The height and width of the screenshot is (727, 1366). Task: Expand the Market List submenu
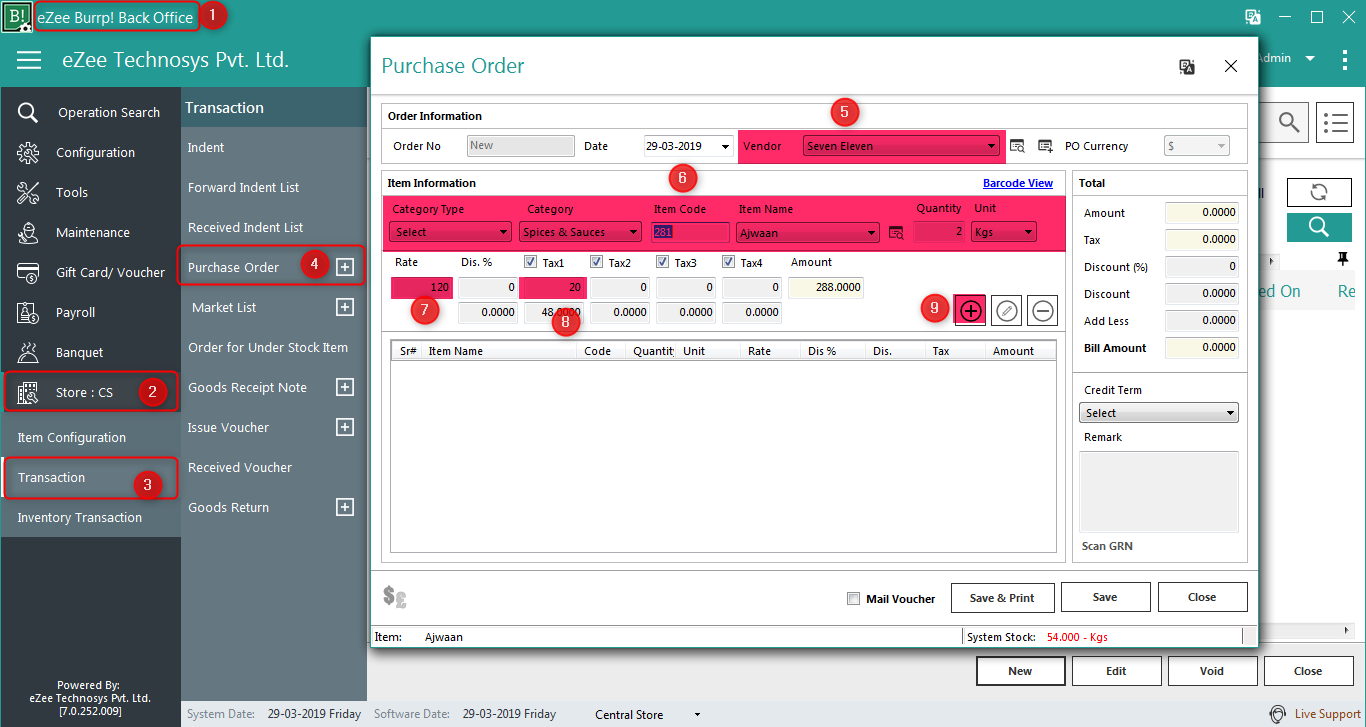pos(345,307)
